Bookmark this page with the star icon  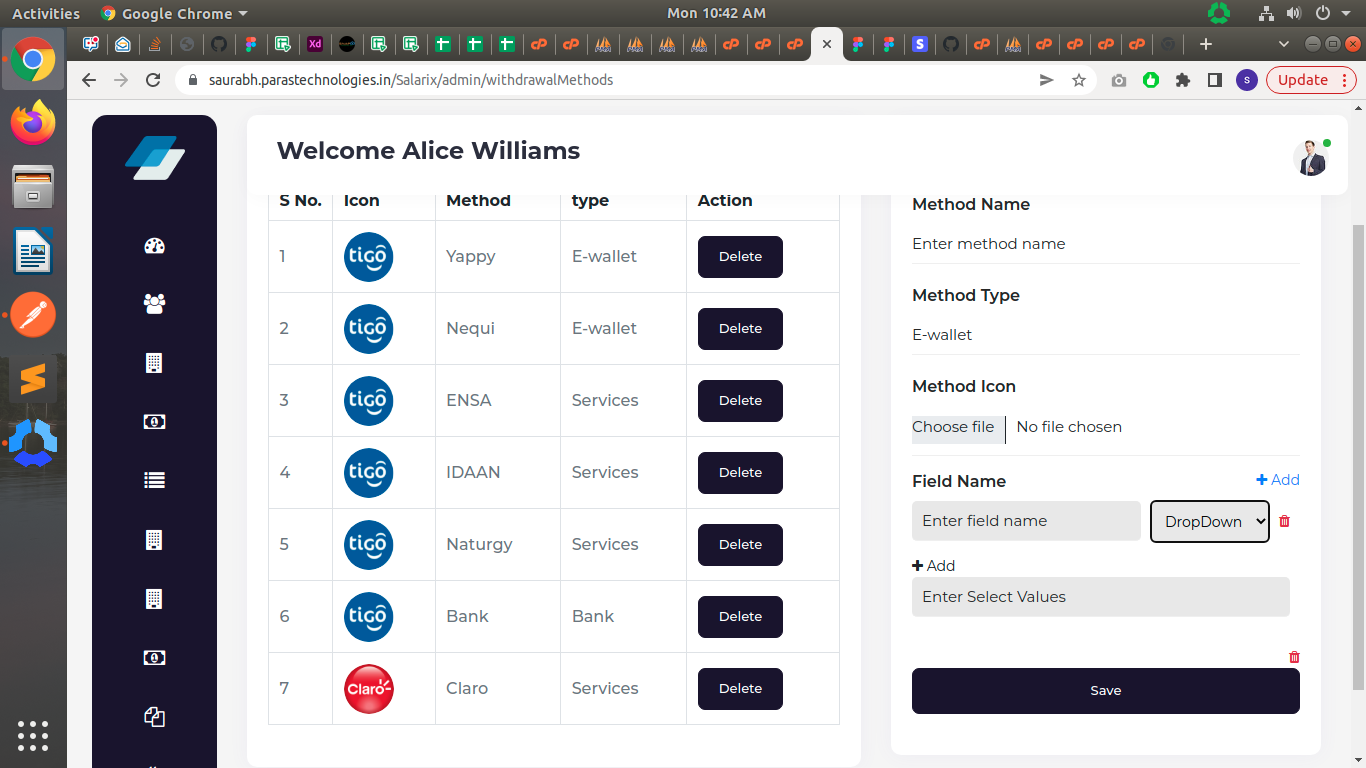point(1079,80)
